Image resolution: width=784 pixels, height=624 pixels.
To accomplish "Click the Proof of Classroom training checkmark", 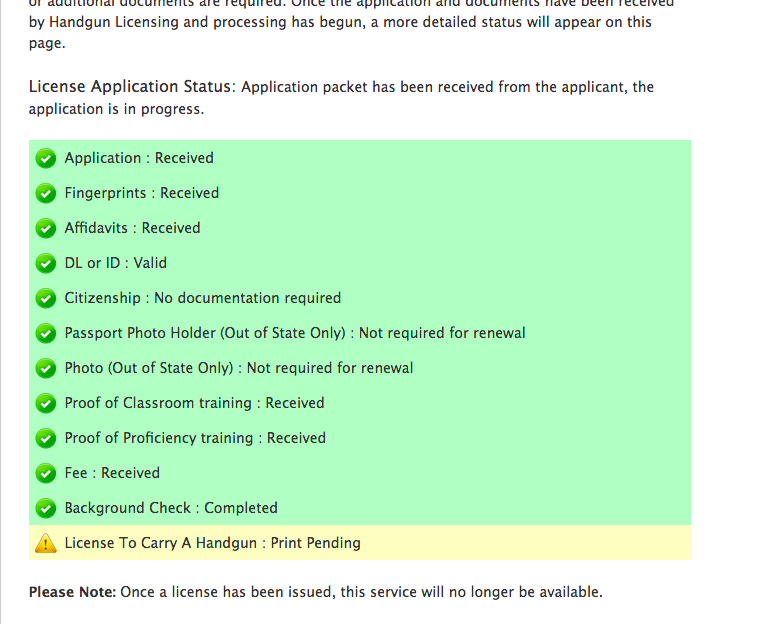I will tap(45, 403).
